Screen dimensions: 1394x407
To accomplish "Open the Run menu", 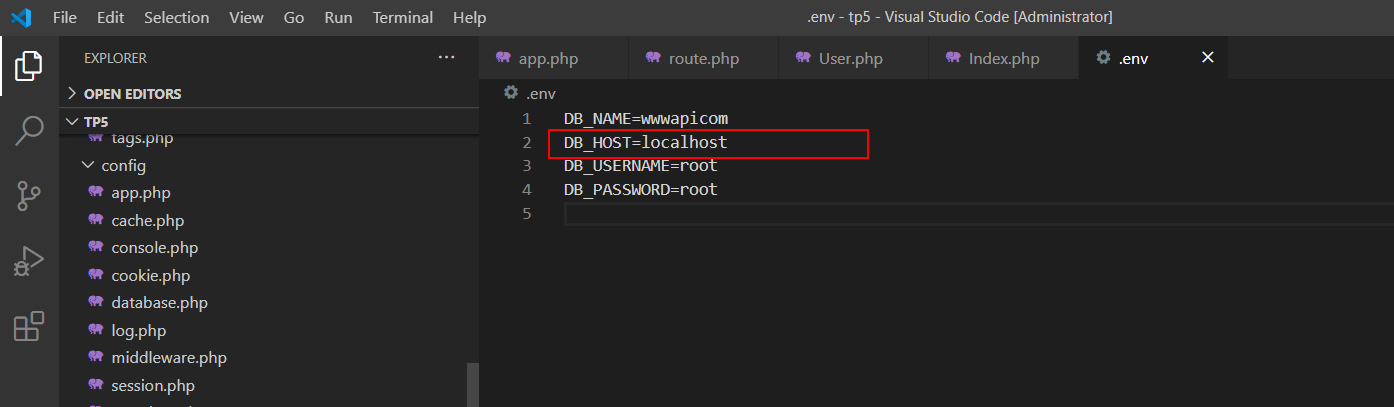I will (x=338, y=17).
